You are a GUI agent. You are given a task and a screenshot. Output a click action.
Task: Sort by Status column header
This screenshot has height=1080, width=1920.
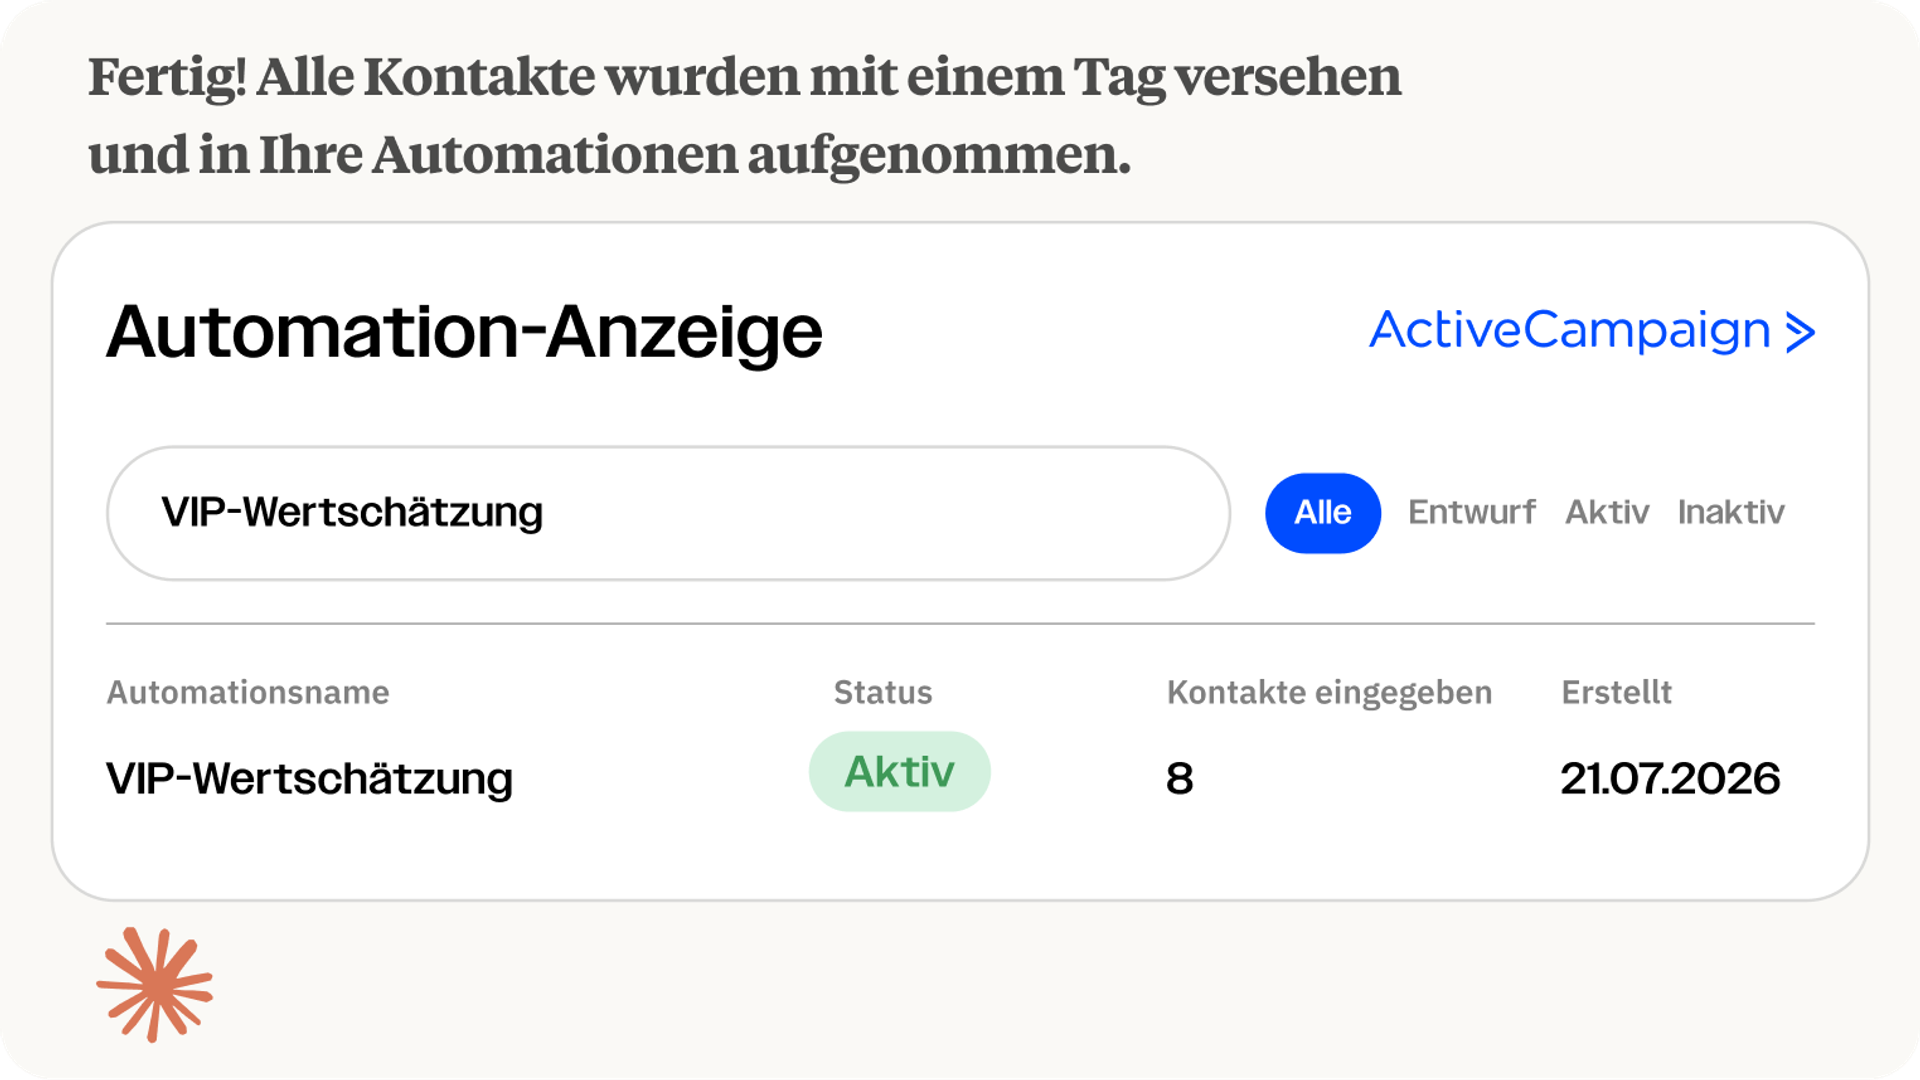(883, 692)
